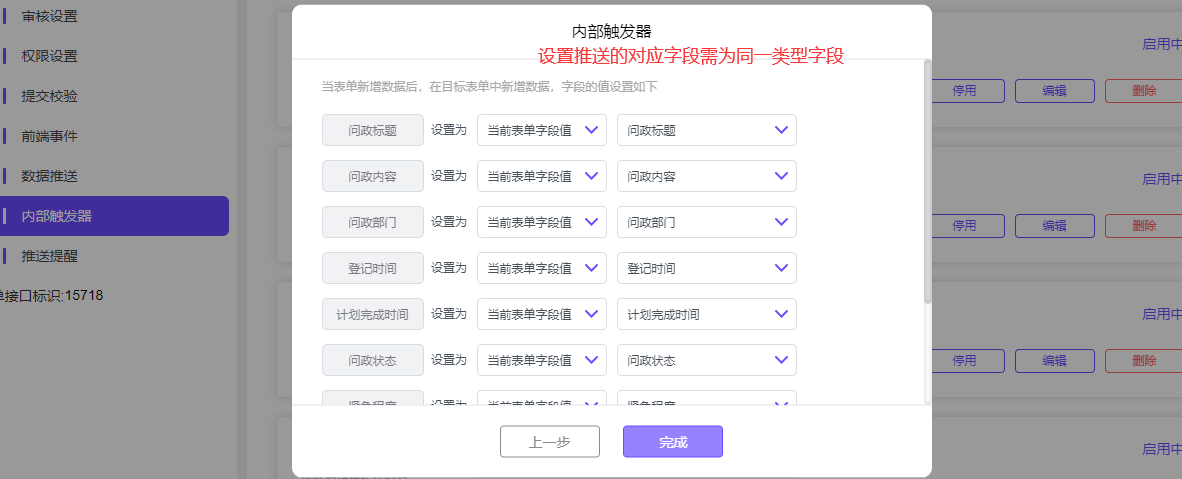Viewport: 1182px width, 479px height.
Task: Click the gray 问政标题 field on the left
Action: pyautogui.click(x=372, y=130)
